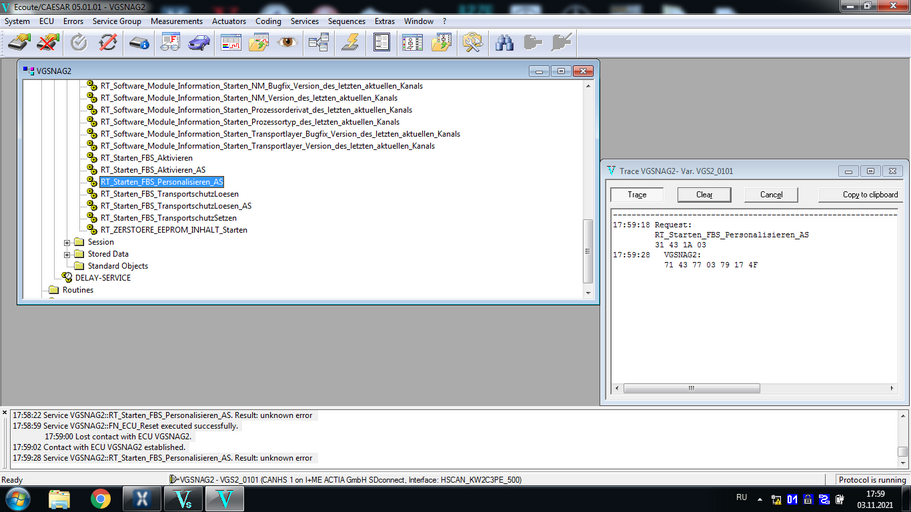Select RT_Starten_FBS_Aktivieren_AS tree item

[x=153, y=170]
